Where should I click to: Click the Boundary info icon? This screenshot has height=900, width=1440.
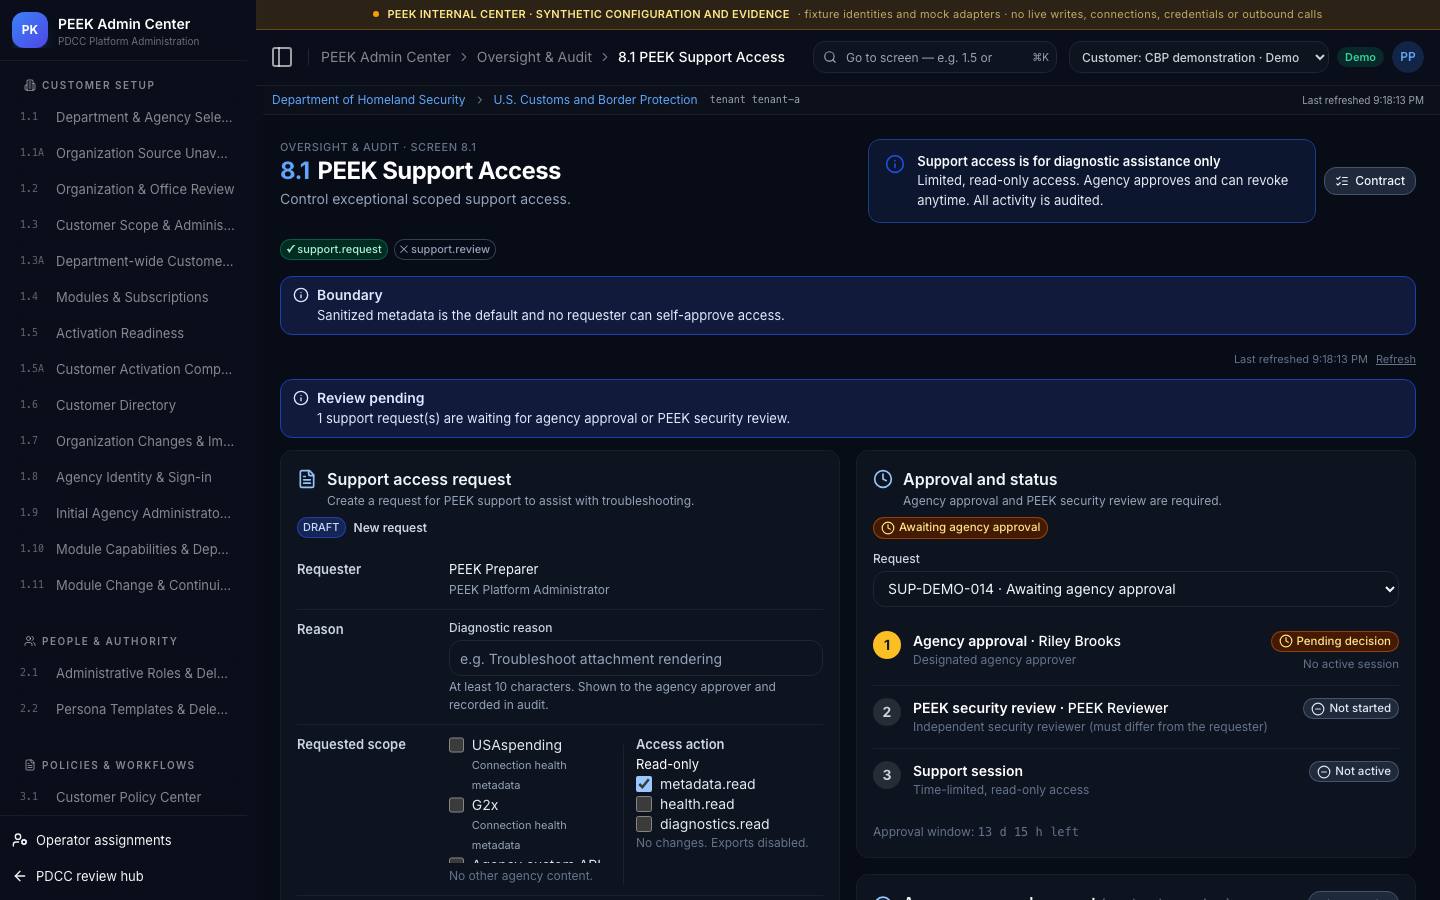point(301,295)
